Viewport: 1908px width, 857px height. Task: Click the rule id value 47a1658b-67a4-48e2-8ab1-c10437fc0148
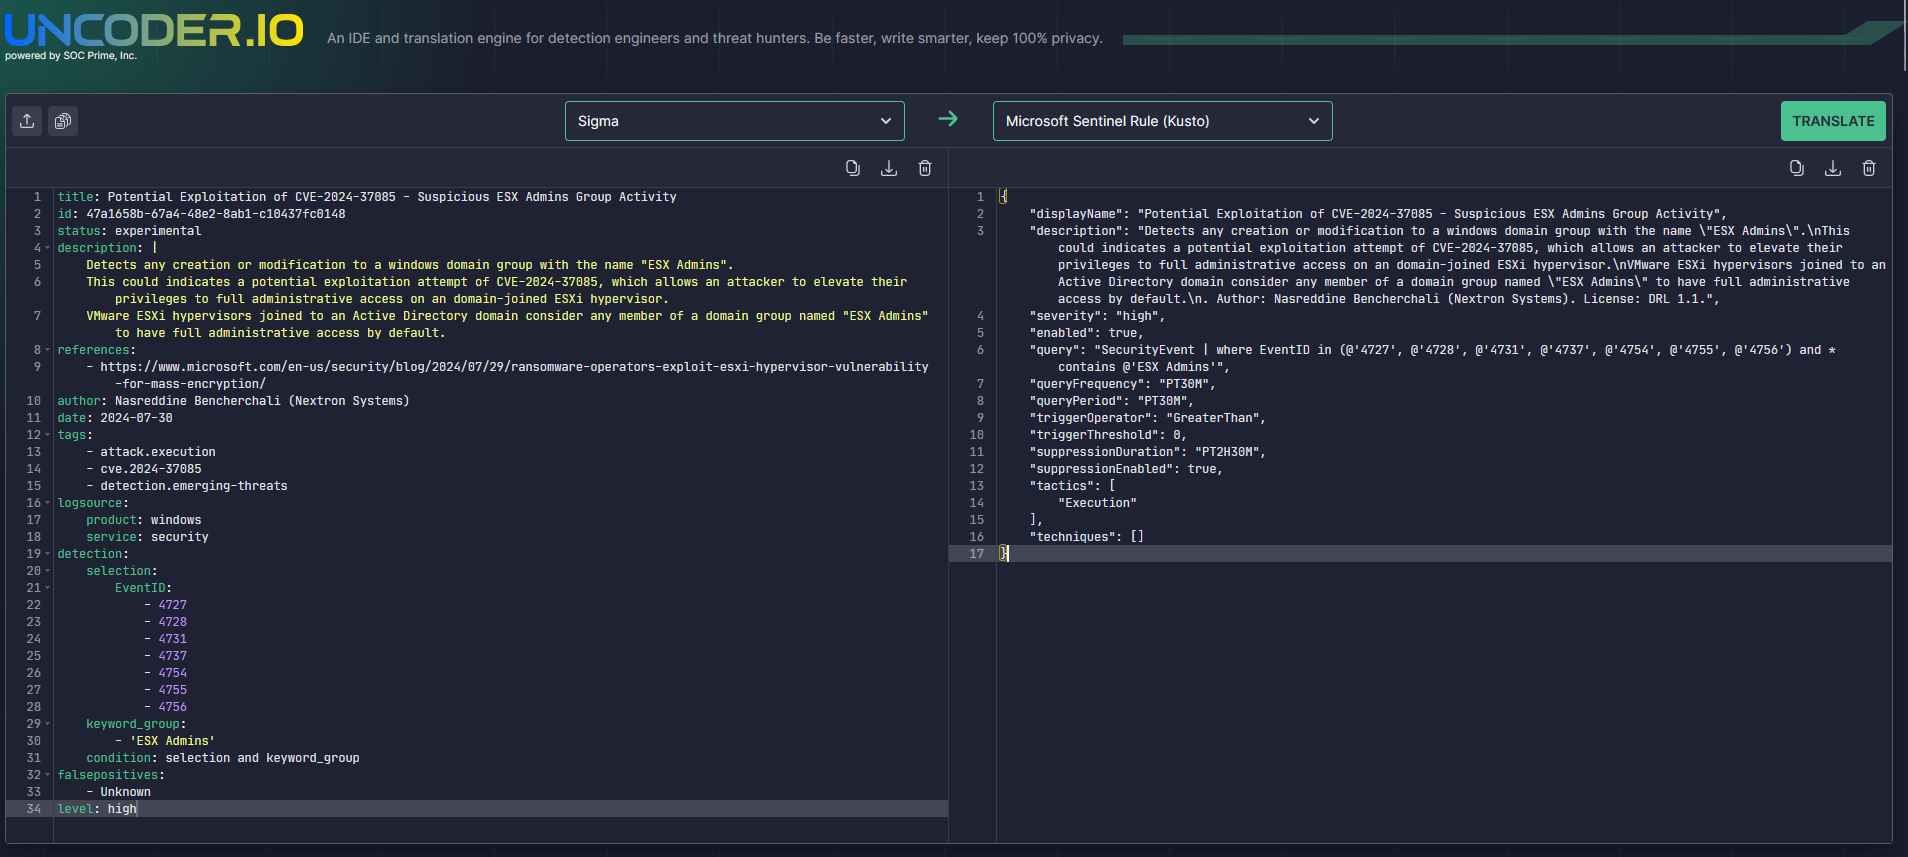216,214
